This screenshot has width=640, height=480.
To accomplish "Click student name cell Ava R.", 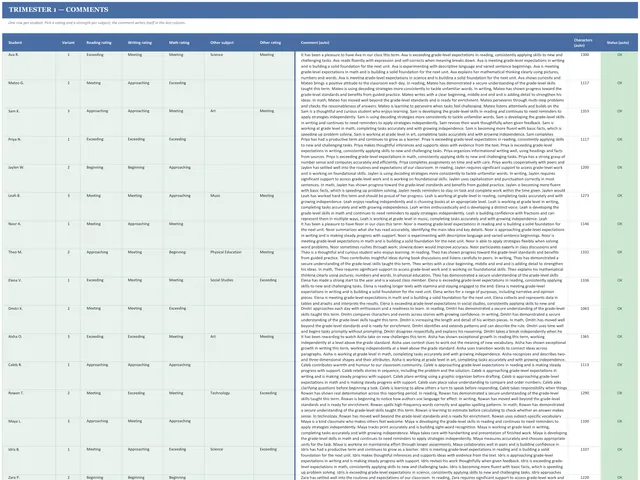I will pos(29,66).
